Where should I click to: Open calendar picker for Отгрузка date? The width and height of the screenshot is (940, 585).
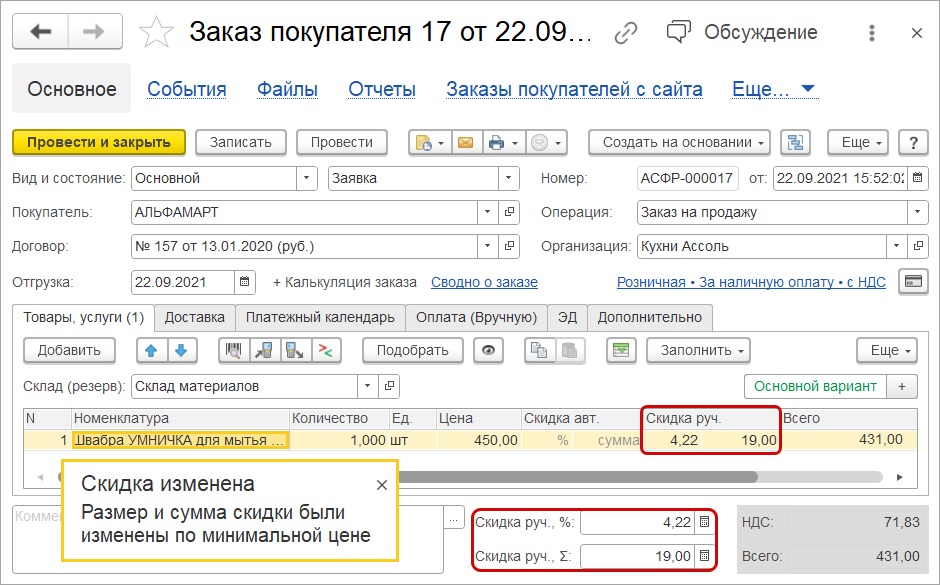246,282
